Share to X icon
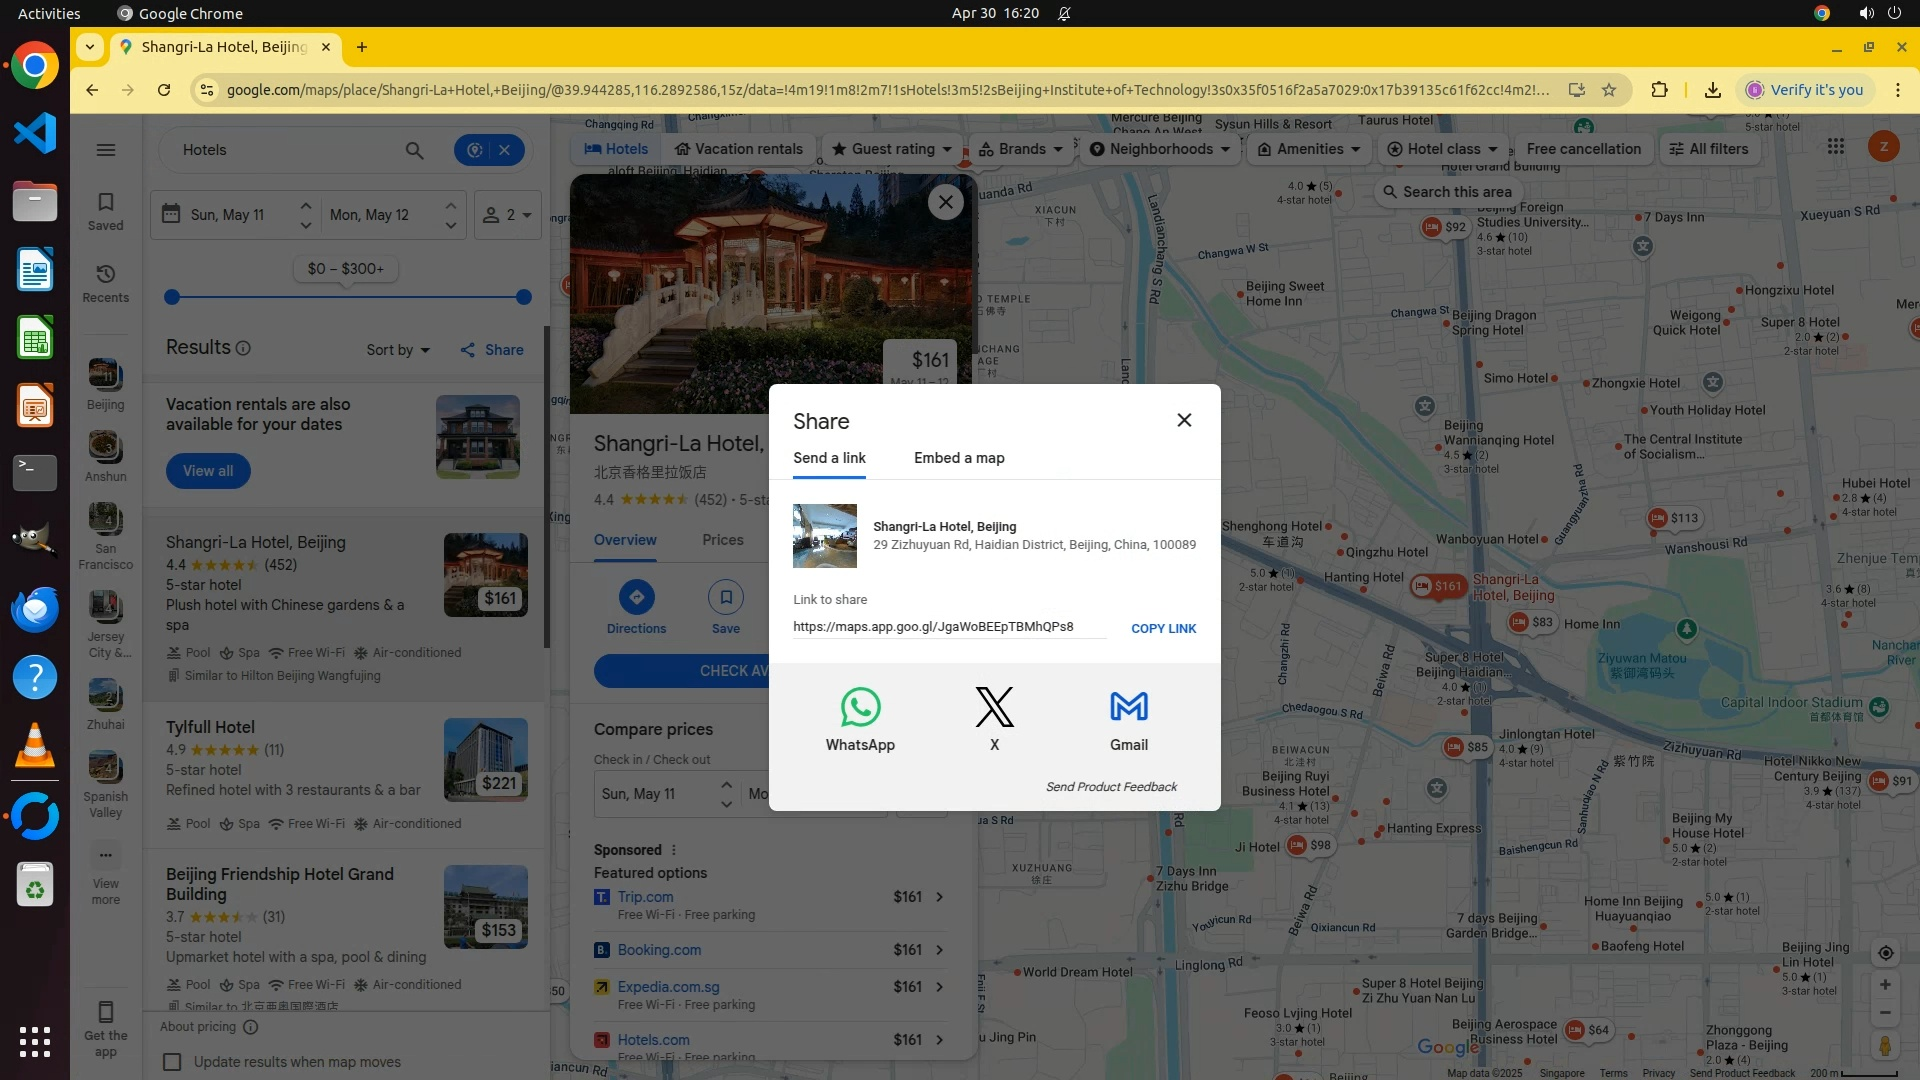 click(x=994, y=708)
